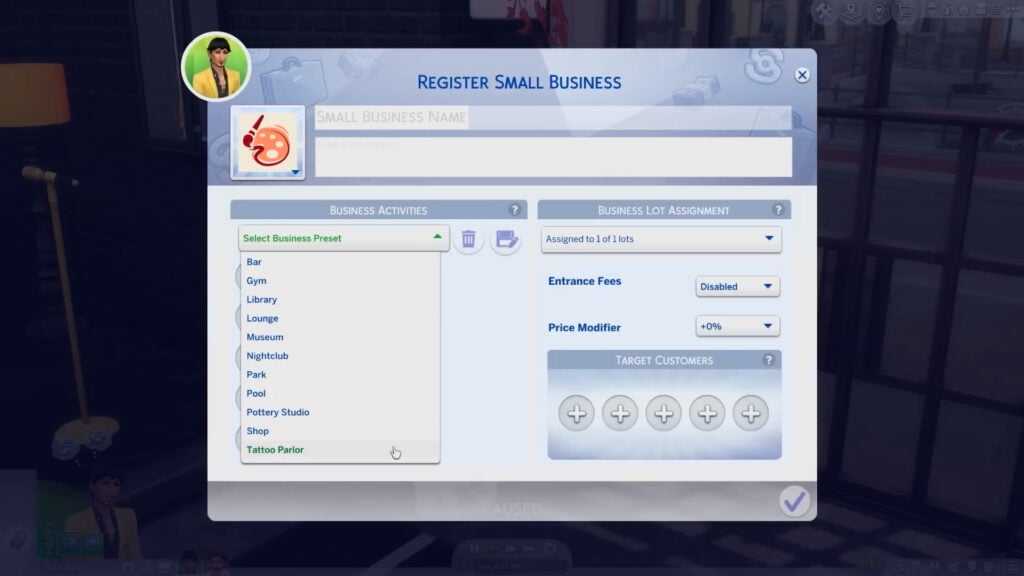Click the trash delete preset icon
Viewport: 1024px width, 576px height.
(468, 239)
